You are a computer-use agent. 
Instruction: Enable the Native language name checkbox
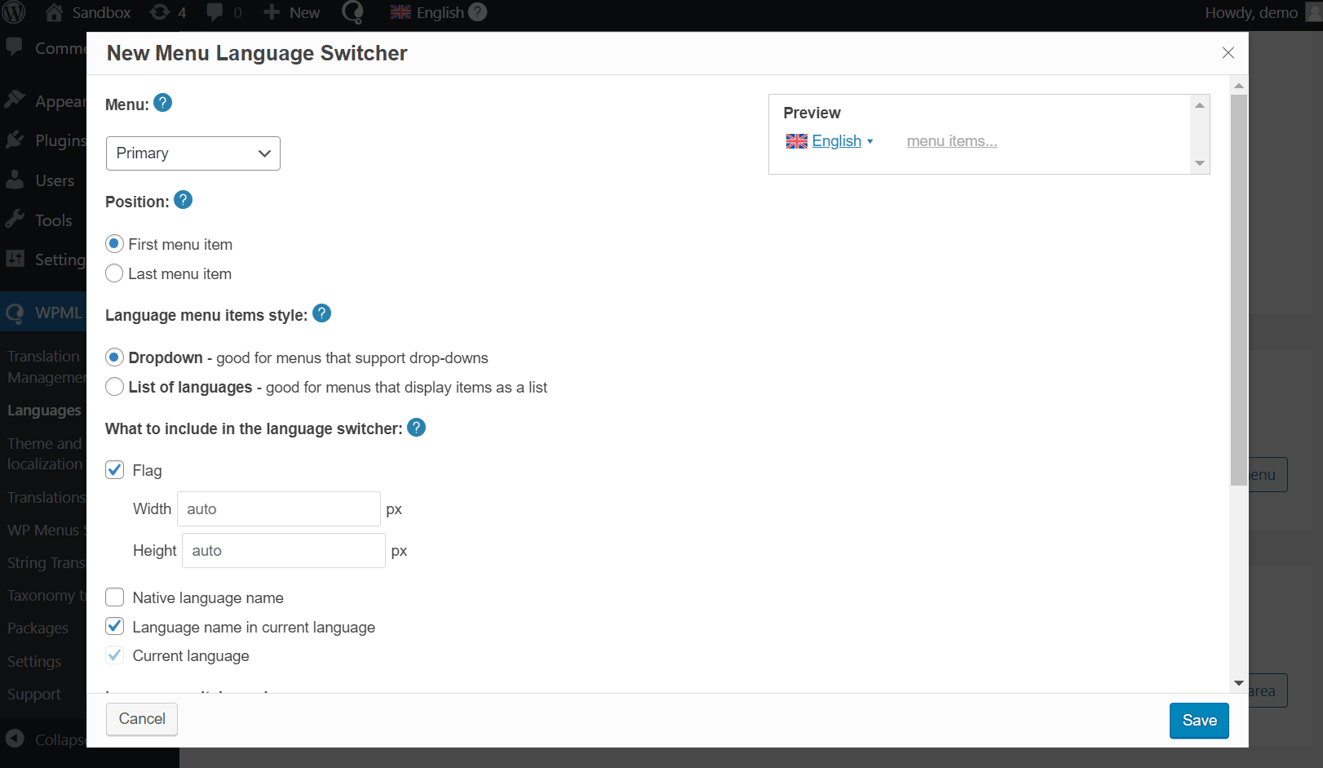[x=114, y=597]
